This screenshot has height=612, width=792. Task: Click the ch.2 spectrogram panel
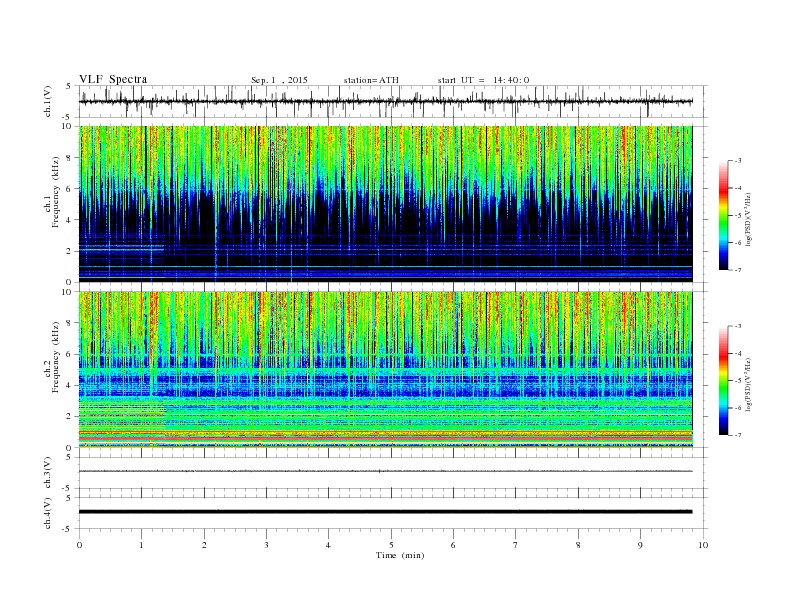point(386,369)
